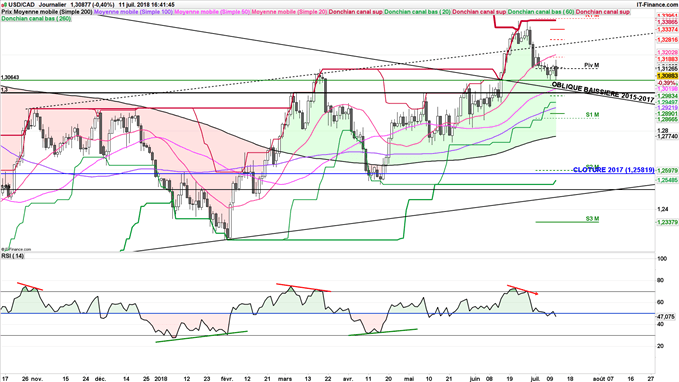The image size is (679, 382).
Task: Click the mars date on time axis
Action: [285, 378]
